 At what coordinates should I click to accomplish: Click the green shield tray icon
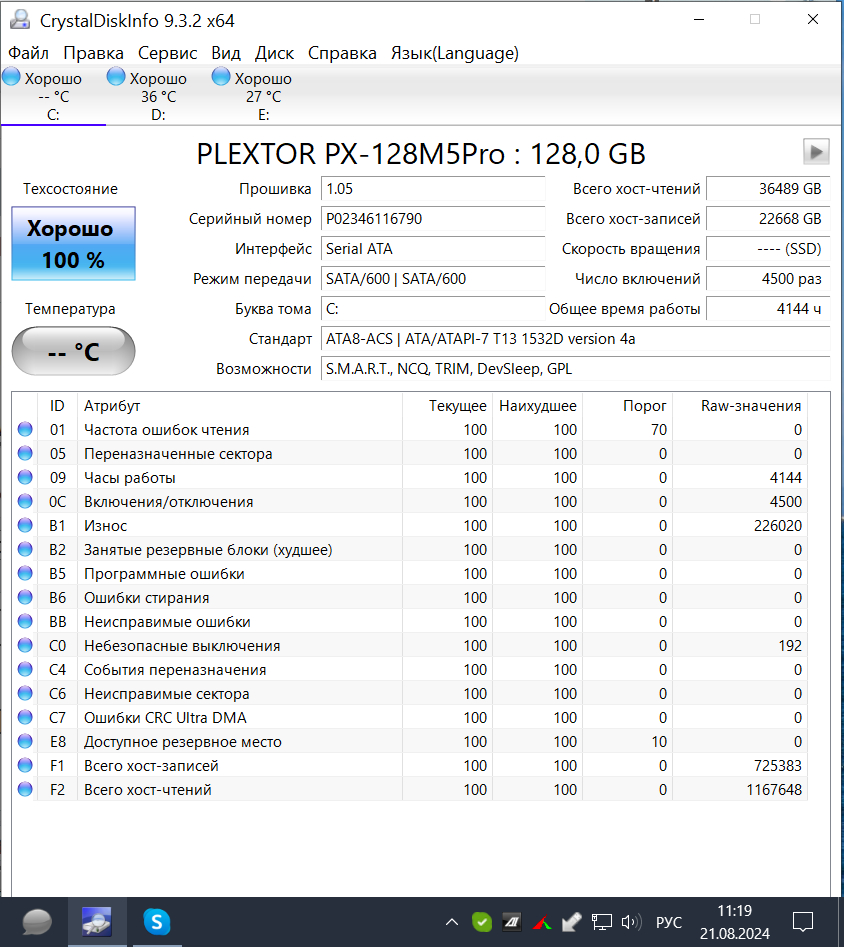point(482,922)
